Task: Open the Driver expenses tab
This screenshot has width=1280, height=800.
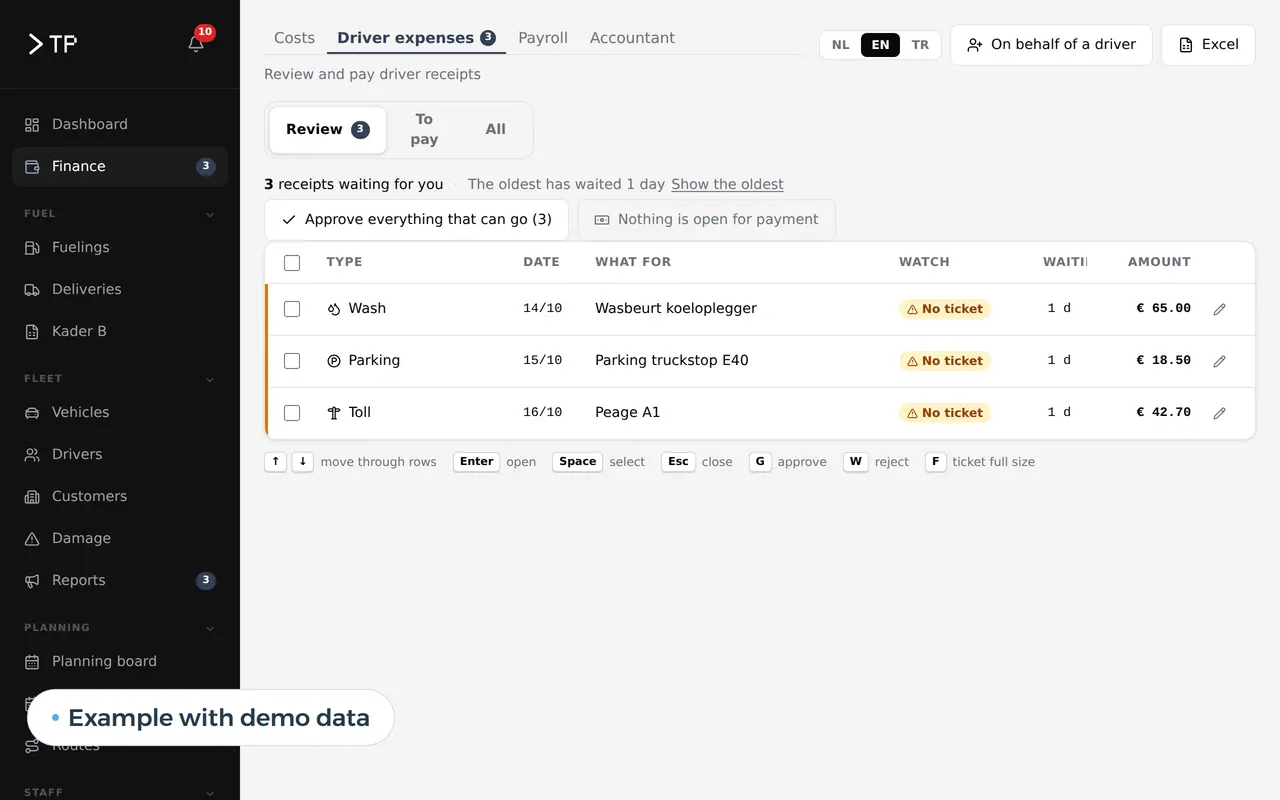Action: (x=416, y=38)
